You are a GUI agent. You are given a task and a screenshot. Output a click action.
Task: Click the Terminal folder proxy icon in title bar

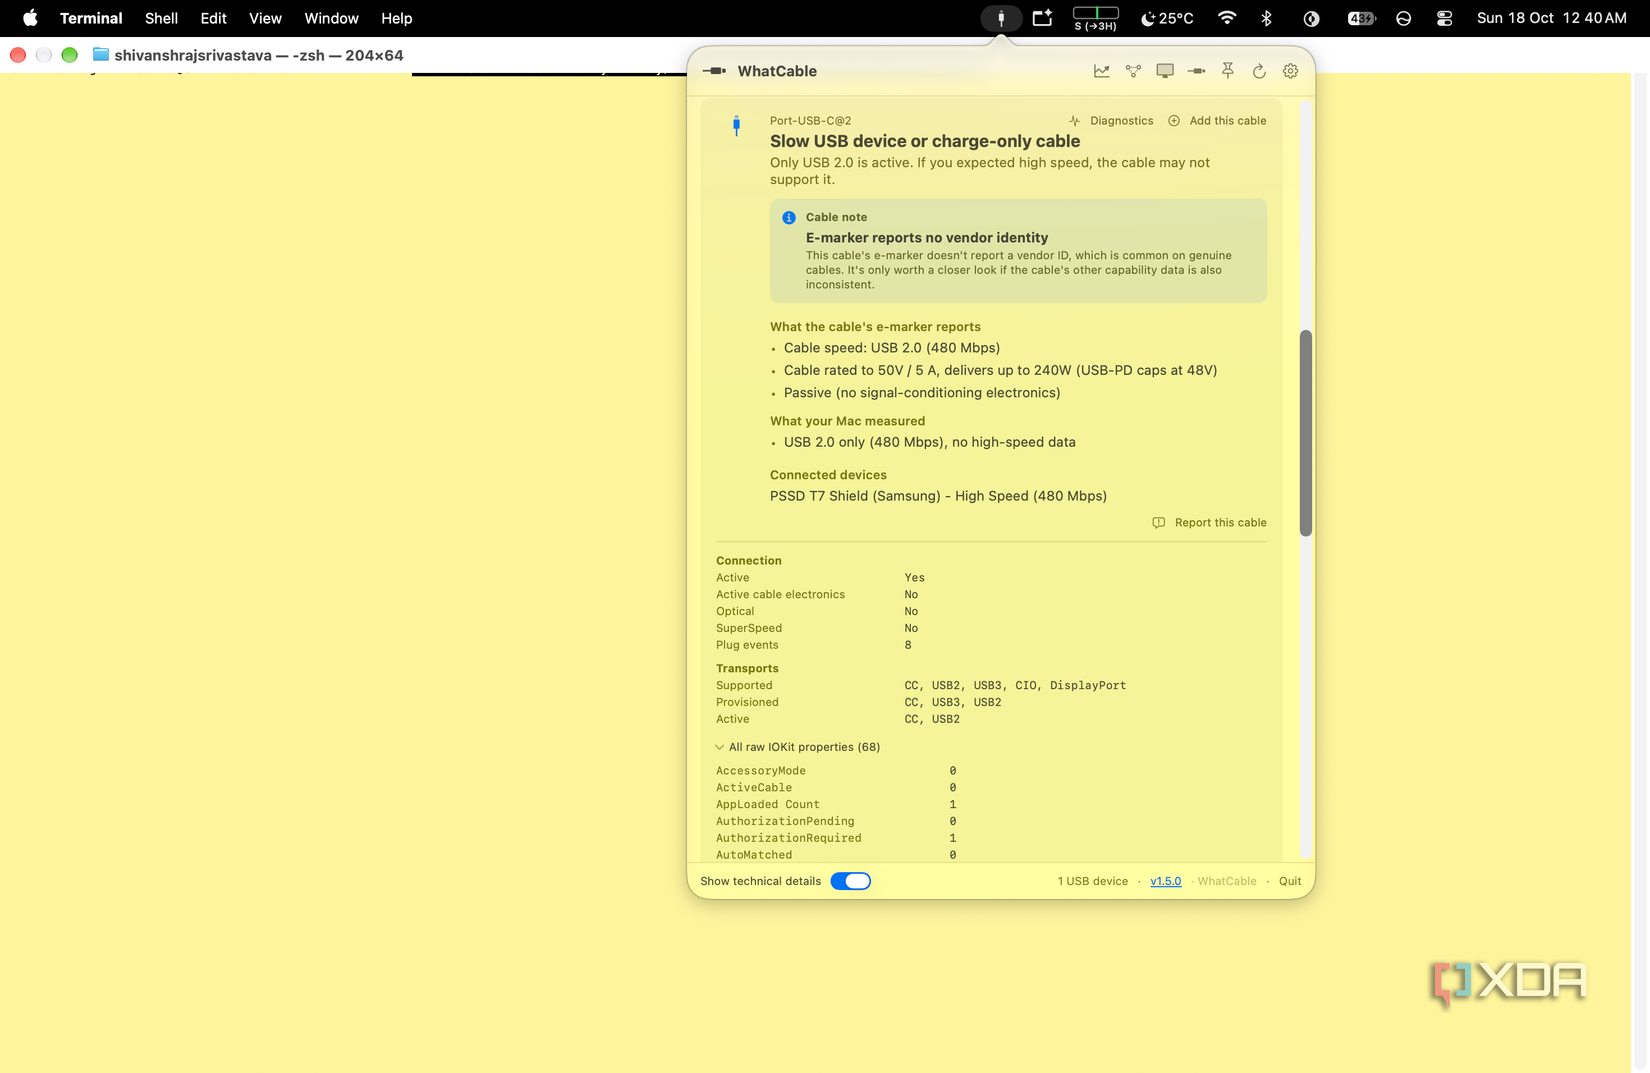100,55
